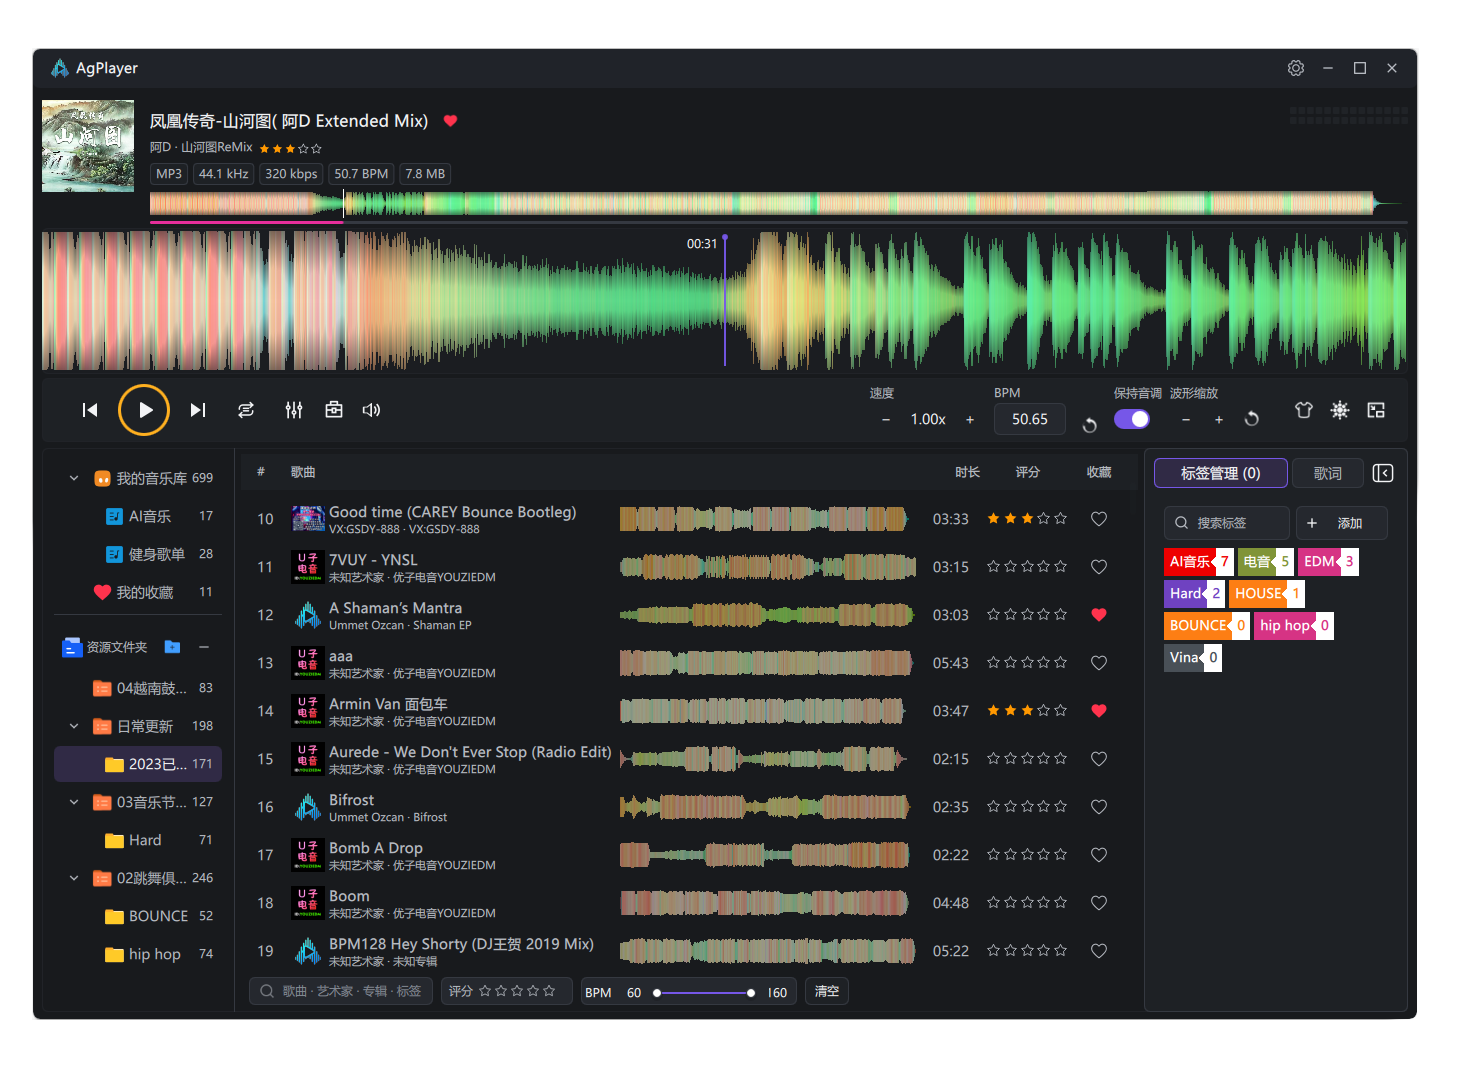Skip to the previous track
This screenshot has width=1467, height=1071.
point(90,410)
